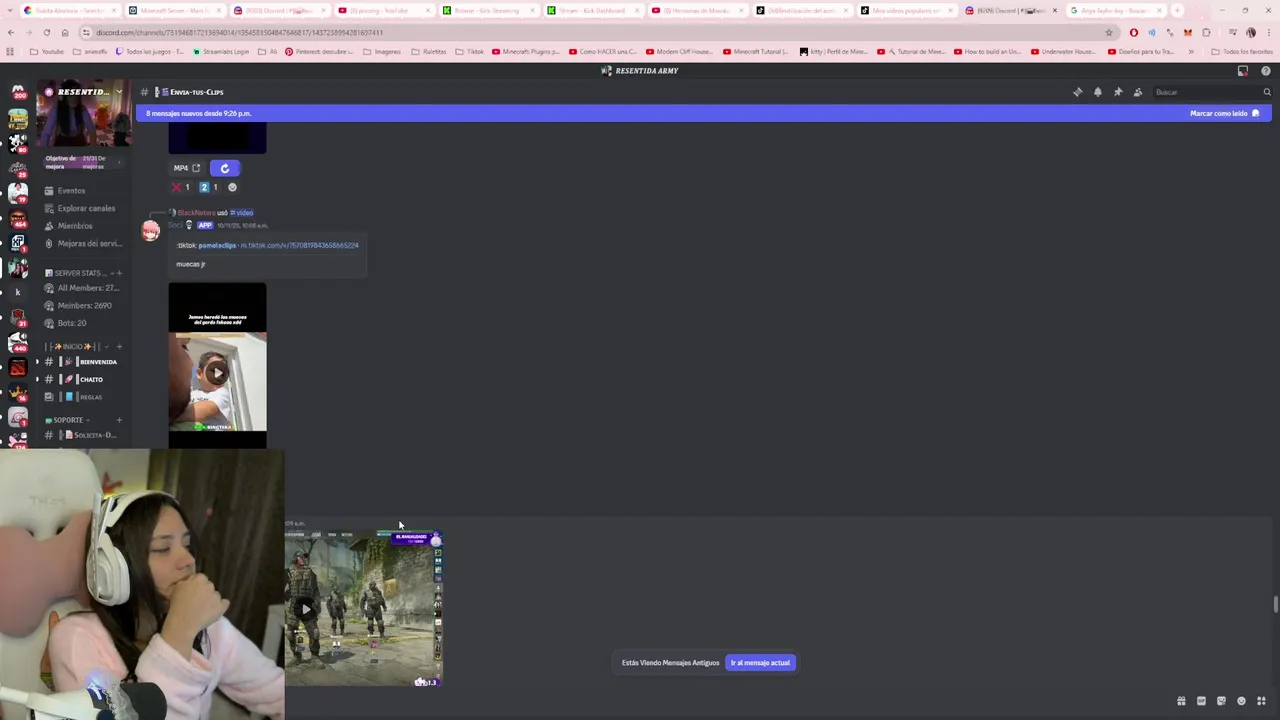Open the k letter server icon
Viewport: 1280px width, 720px height.
tap(17, 292)
